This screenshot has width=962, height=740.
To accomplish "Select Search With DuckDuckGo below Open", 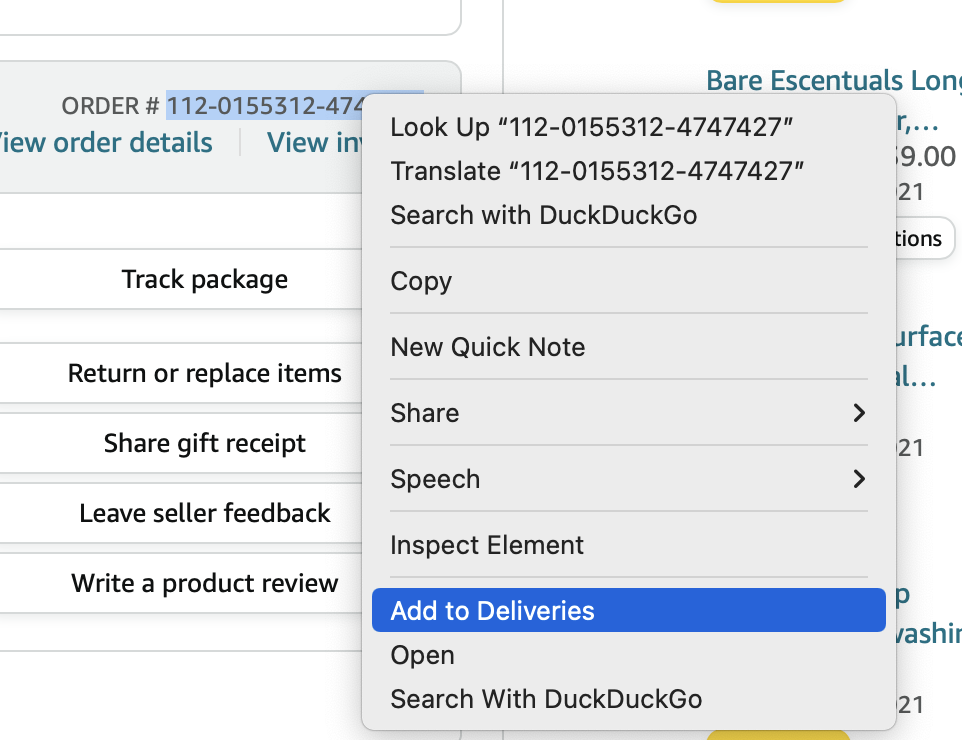I will [546, 699].
